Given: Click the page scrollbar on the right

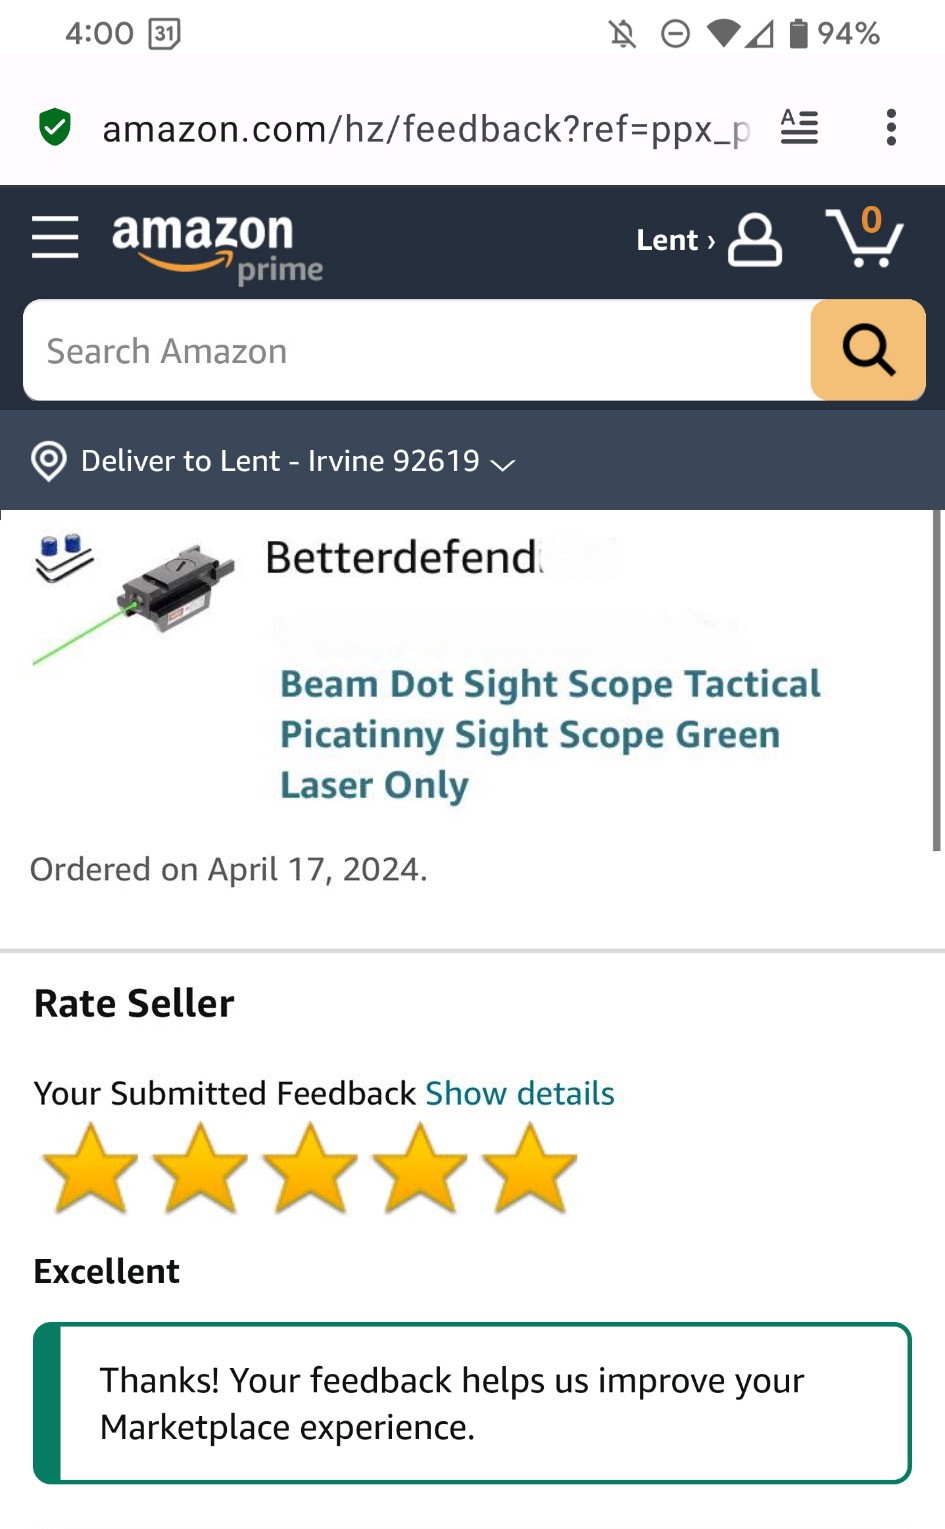Looking at the screenshot, I should [936, 680].
